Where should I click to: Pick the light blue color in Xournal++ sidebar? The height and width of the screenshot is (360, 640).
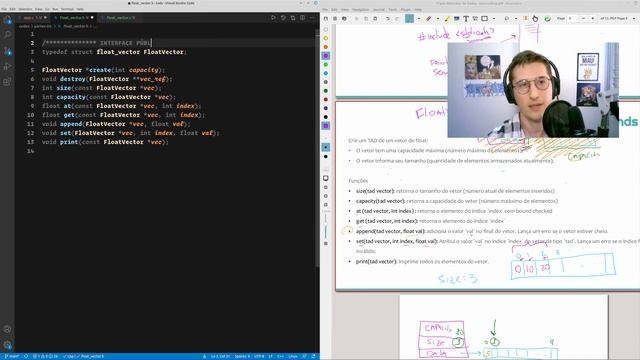(326, 73)
